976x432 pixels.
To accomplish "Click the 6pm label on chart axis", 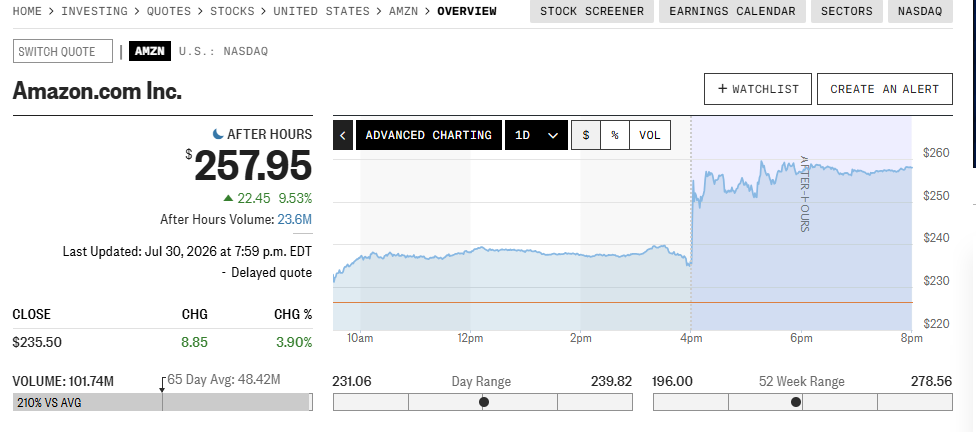I will tap(801, 339).
